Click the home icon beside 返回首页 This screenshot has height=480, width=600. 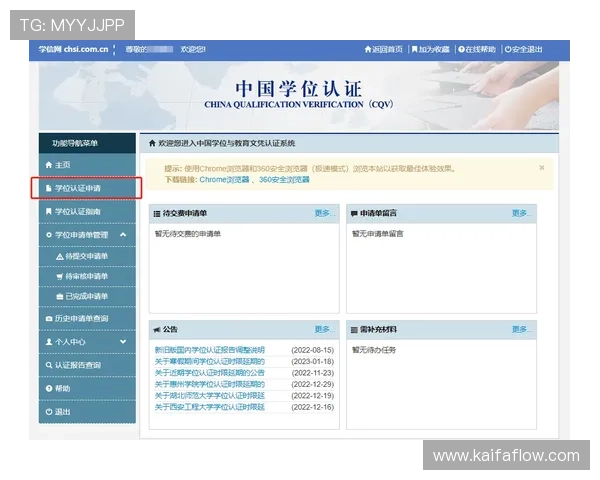(x=368, y=49)
